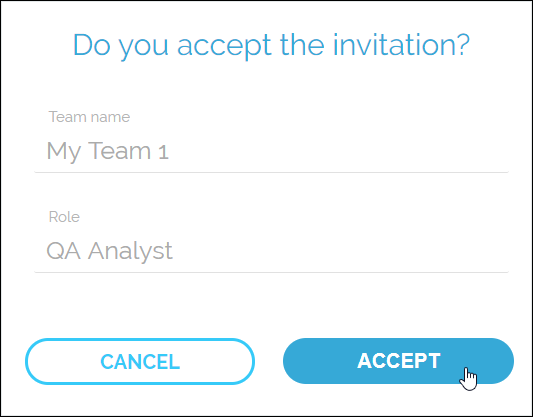Click the word 'invitation?' in the heading

pyautogui.click(x=401, y=45)
